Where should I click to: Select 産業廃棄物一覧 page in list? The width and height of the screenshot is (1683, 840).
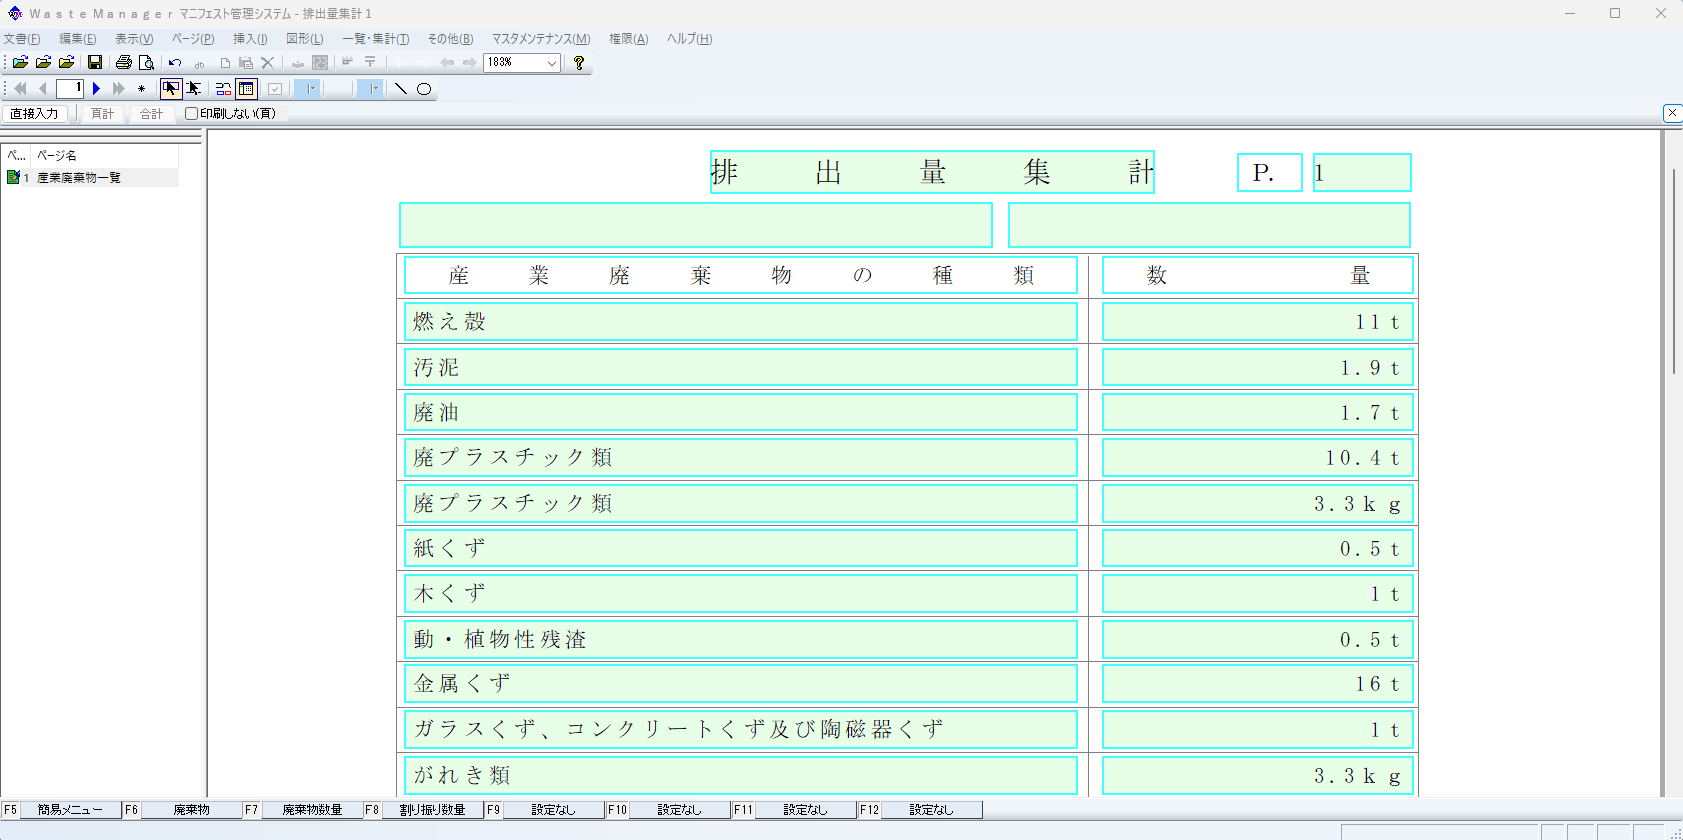coord(79,178)
